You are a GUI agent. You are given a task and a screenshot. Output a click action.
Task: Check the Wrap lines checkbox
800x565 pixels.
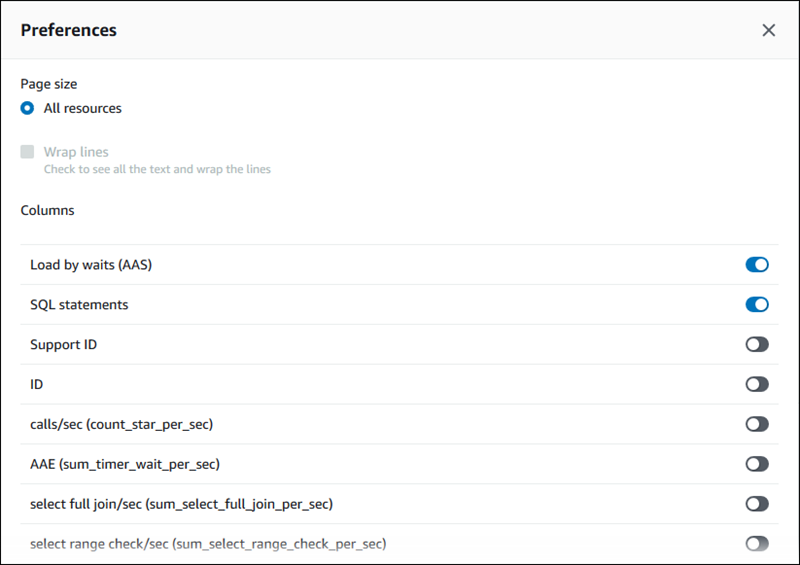[28, 153]
